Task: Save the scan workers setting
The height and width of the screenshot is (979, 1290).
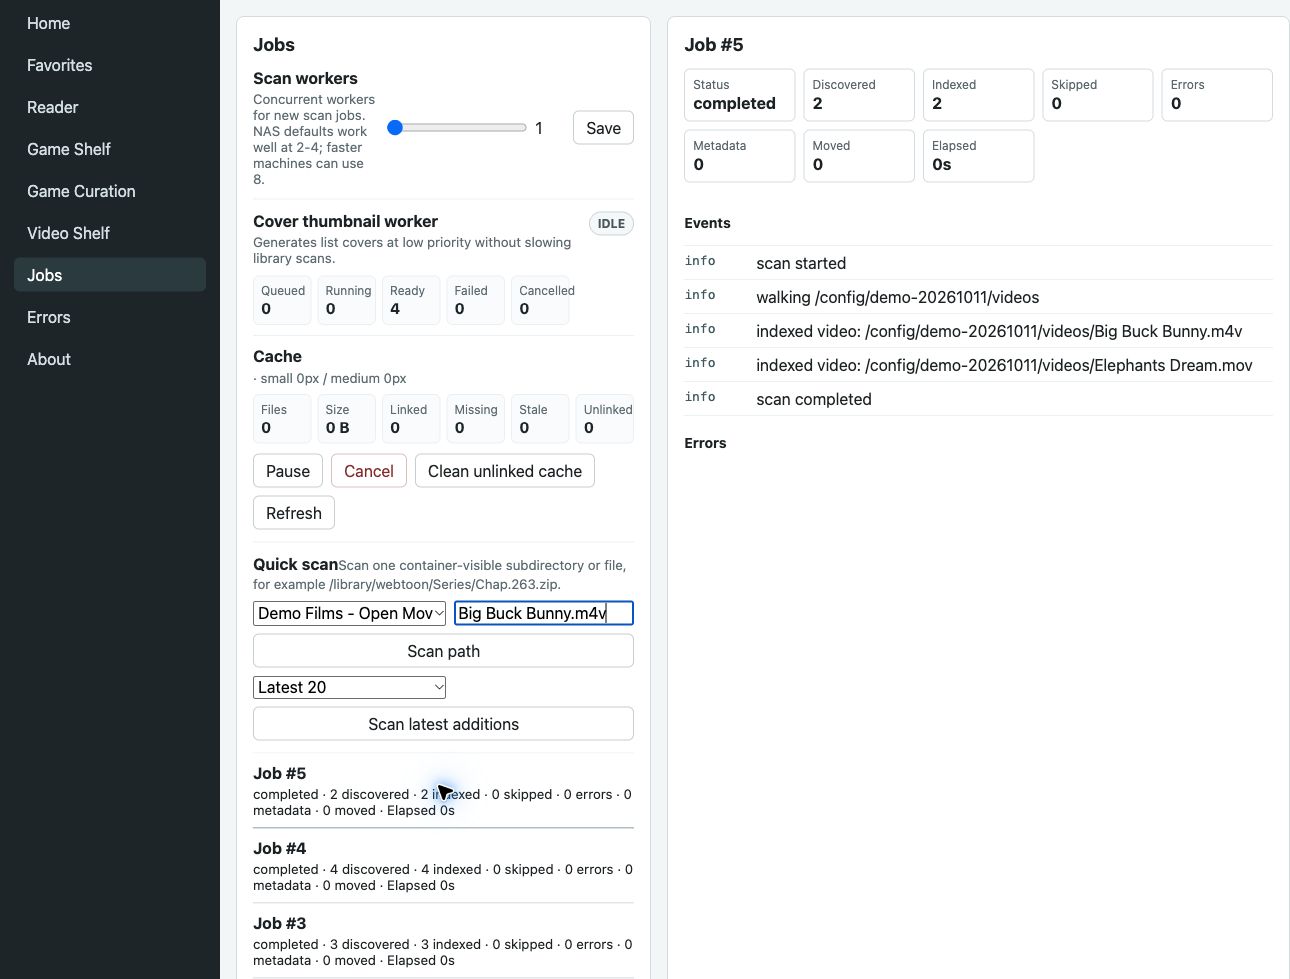Action: [x=603, y=128]
